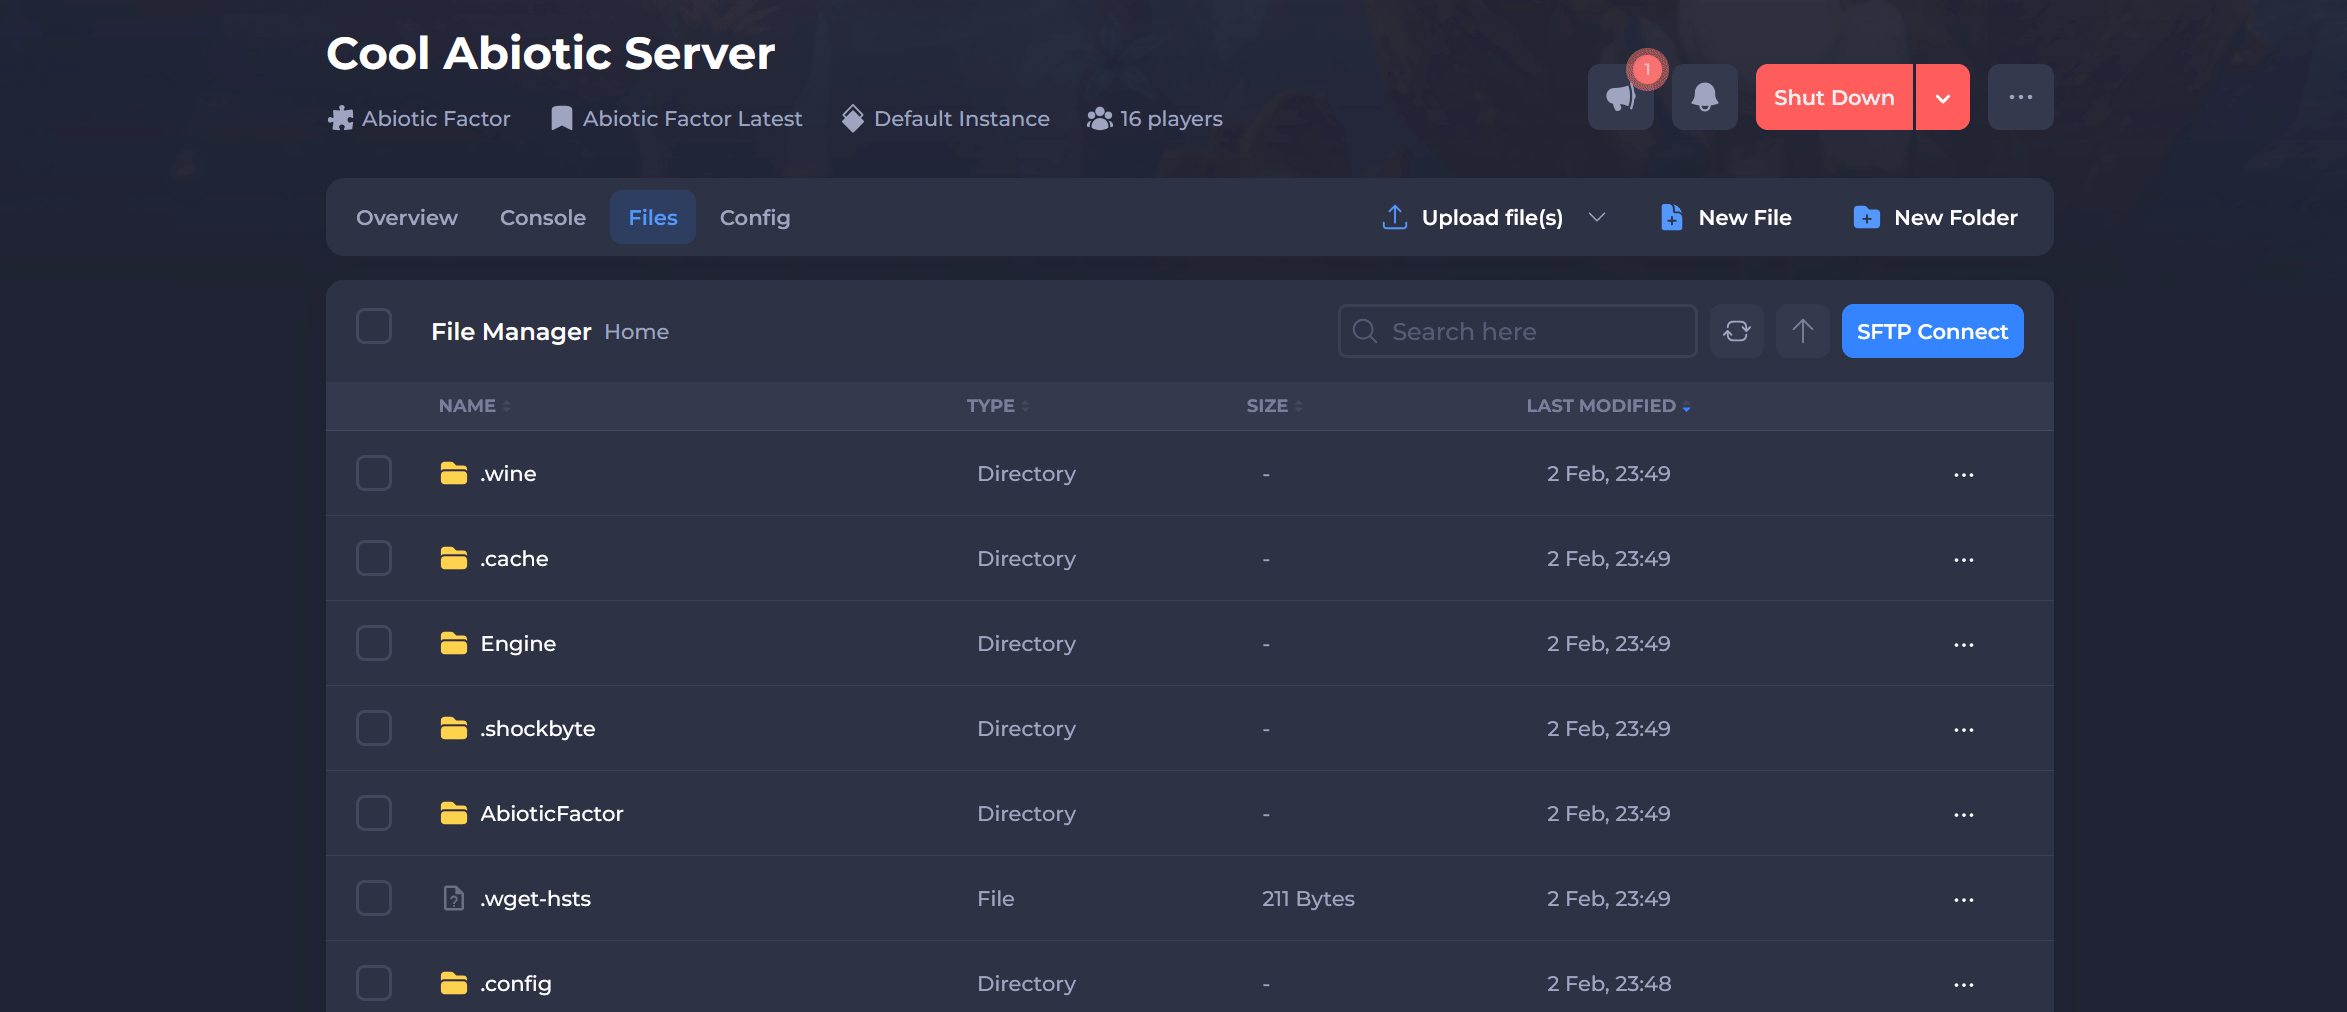Open the .wine directory name
This screenshot has height=1012, width=2347.
pos(508,474)
